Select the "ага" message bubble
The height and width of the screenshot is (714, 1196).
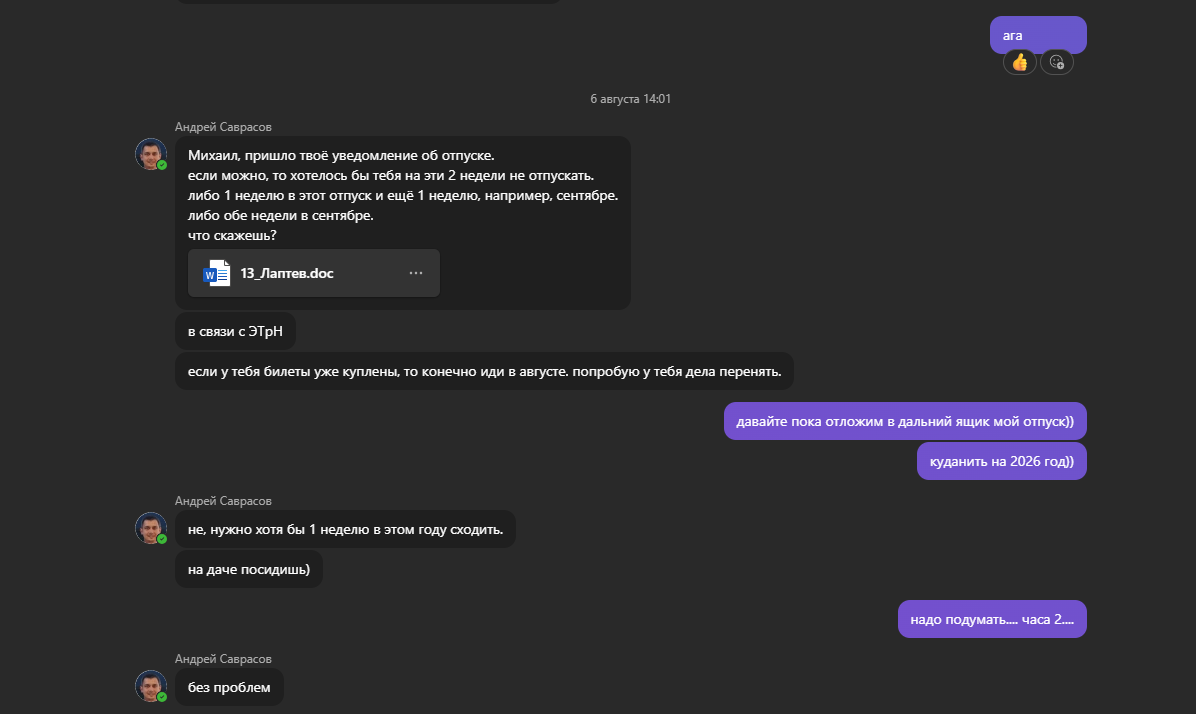[x=1037, y=35]
